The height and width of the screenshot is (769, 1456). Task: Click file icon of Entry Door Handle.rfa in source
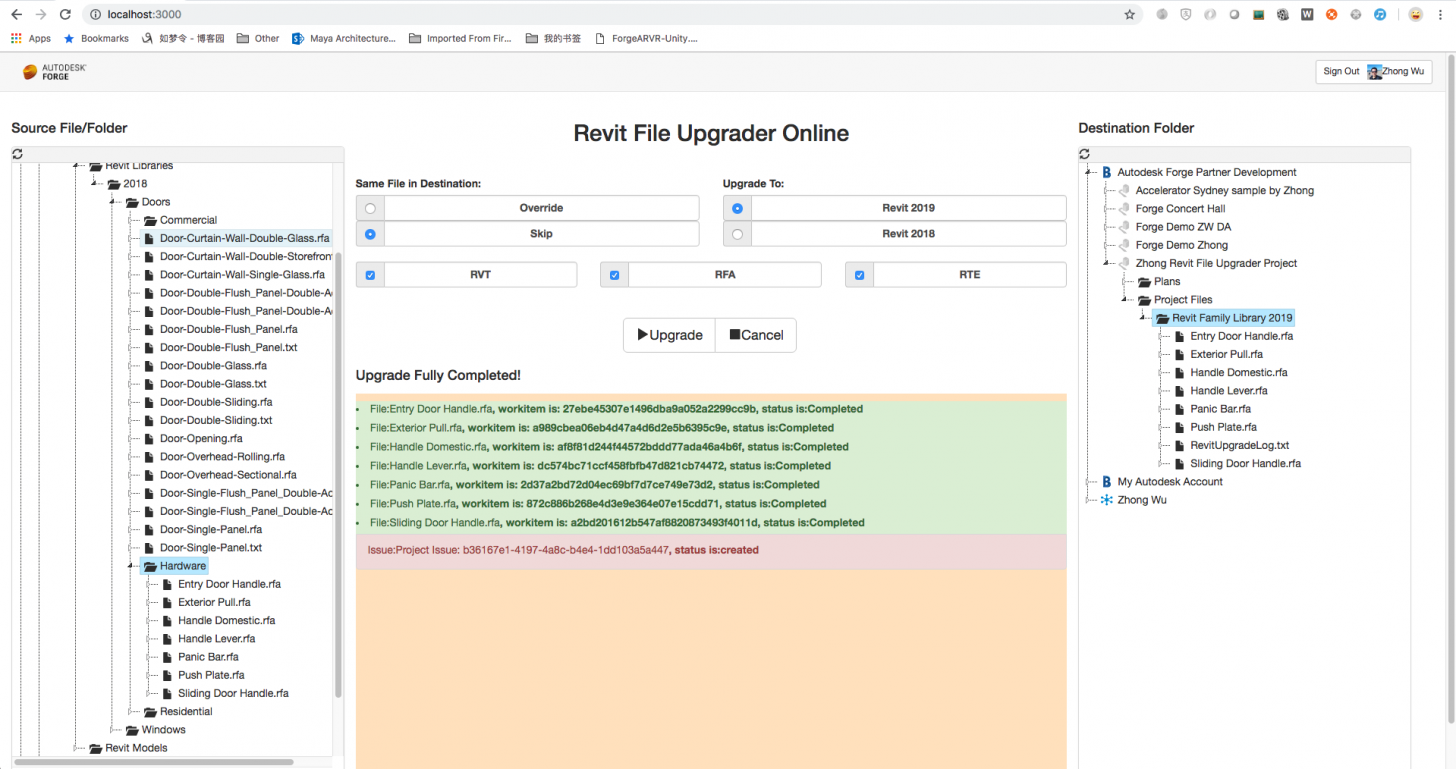168,584
